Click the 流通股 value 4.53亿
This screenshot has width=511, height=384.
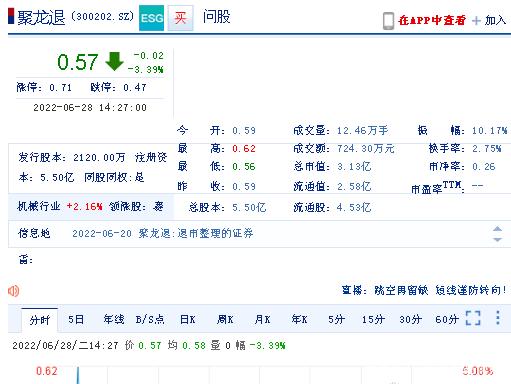coord(354,208)
